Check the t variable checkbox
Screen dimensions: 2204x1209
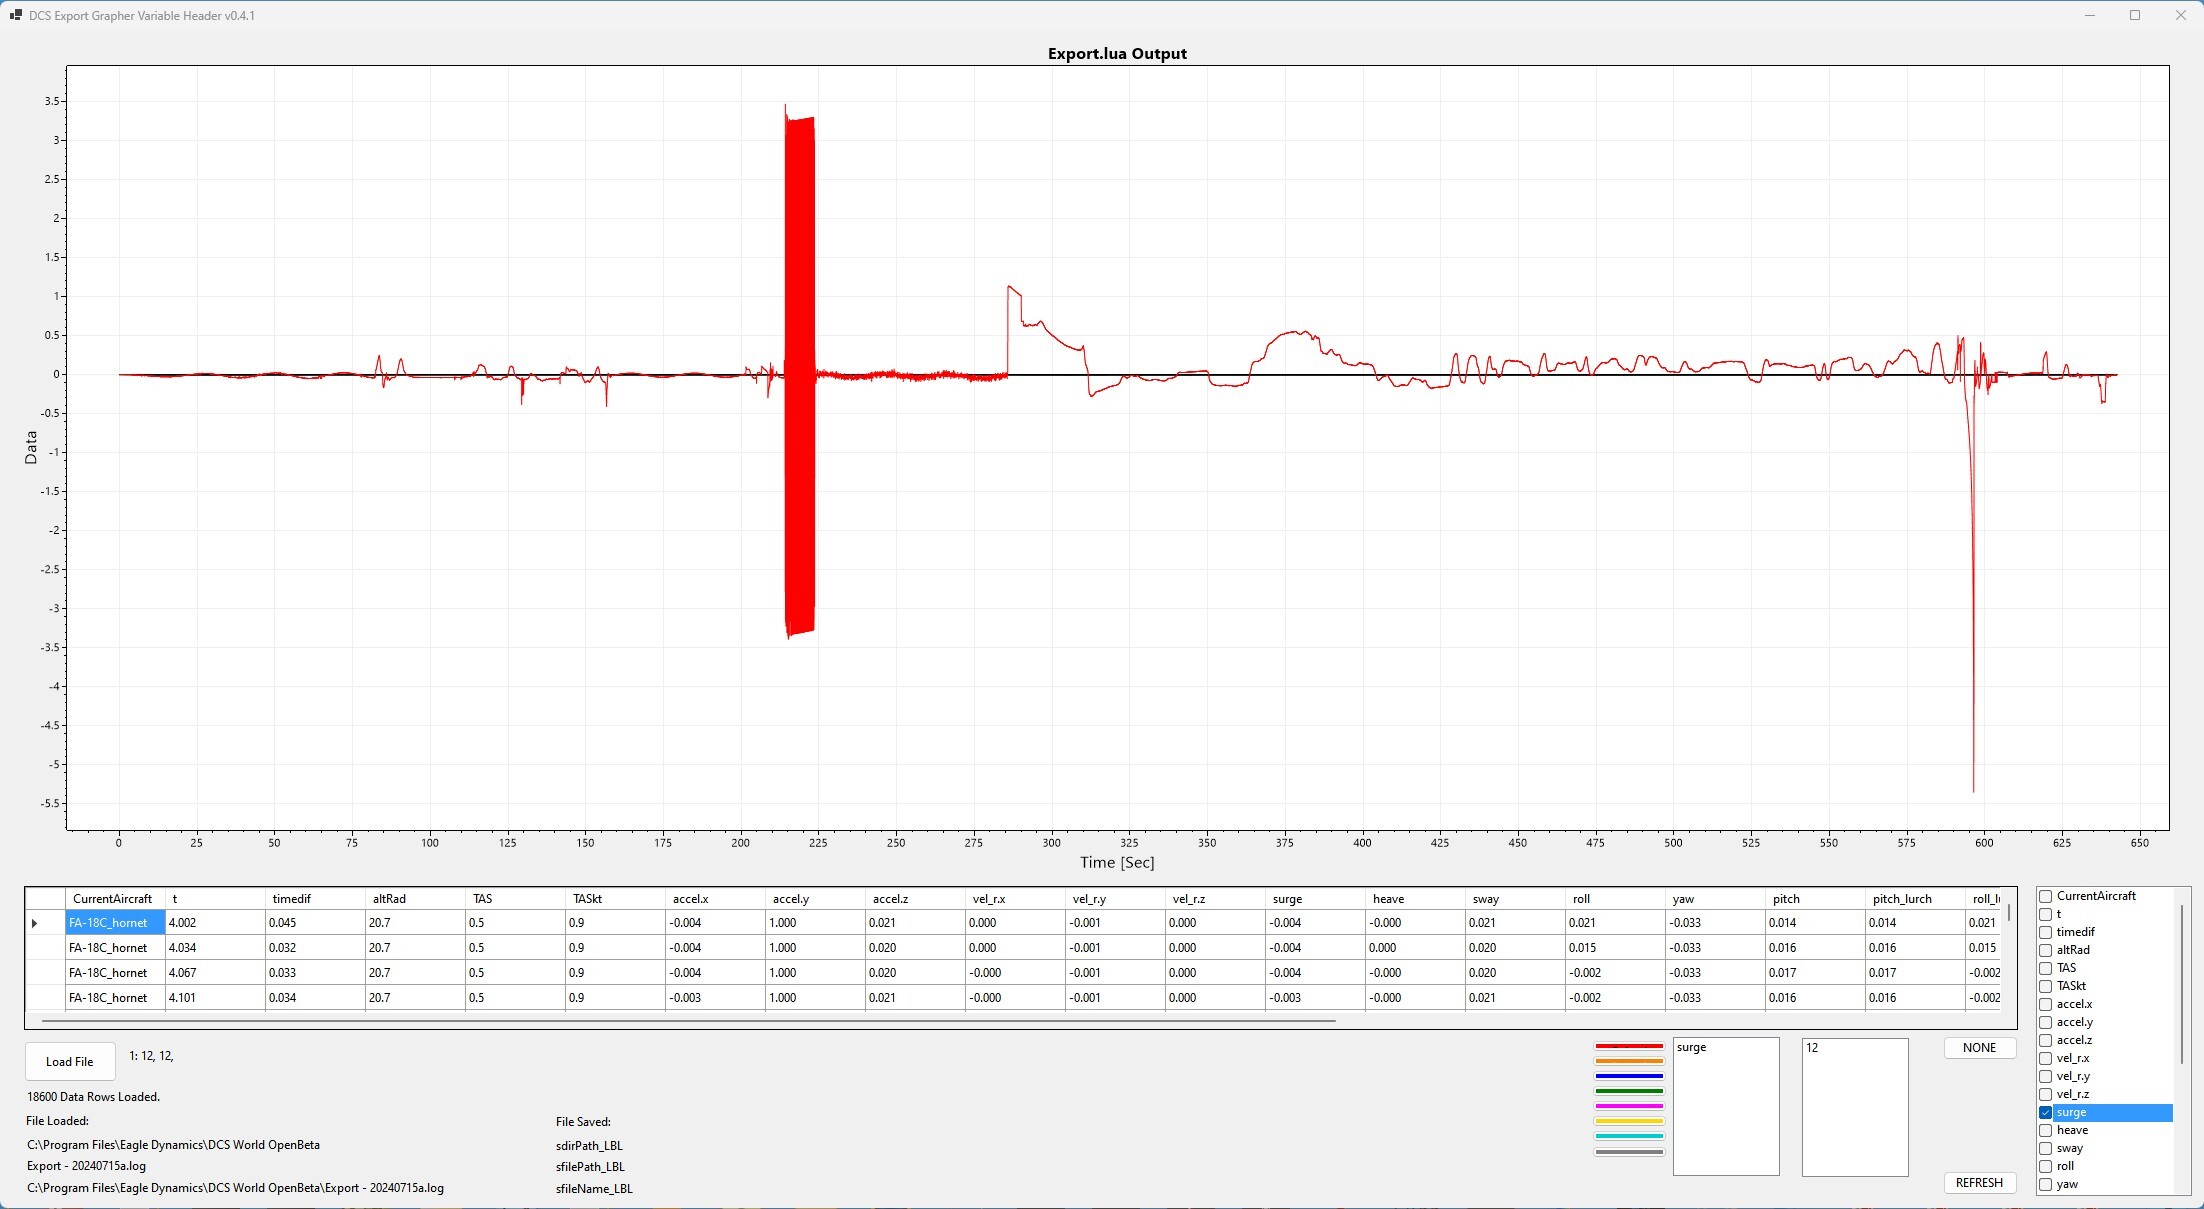click(2046, 914)
